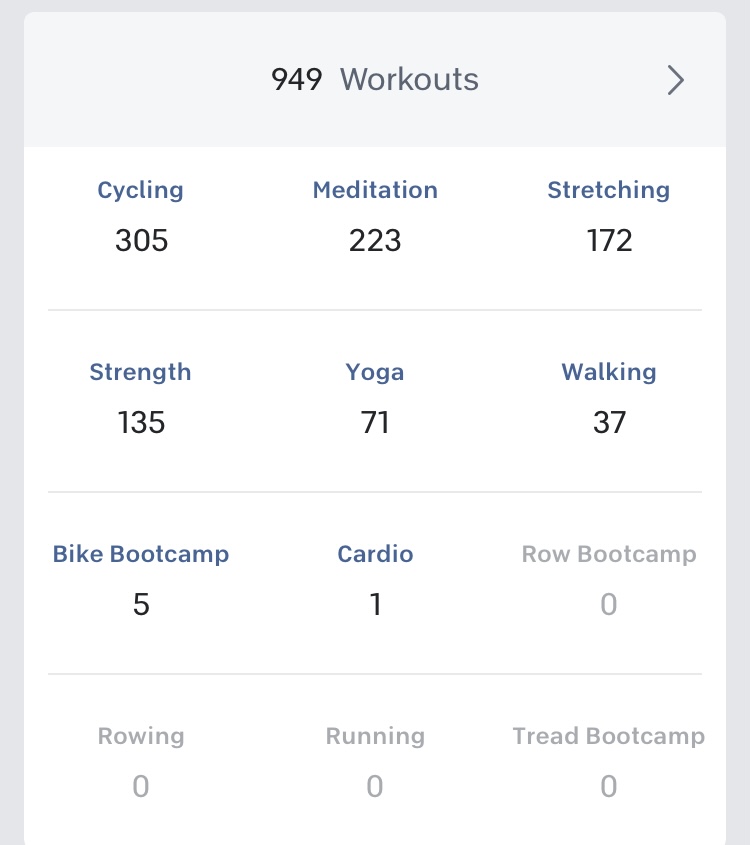The width and height of the screenshot is (750, 845).
Task: Select the Cycling workout category
Action: 141,190
